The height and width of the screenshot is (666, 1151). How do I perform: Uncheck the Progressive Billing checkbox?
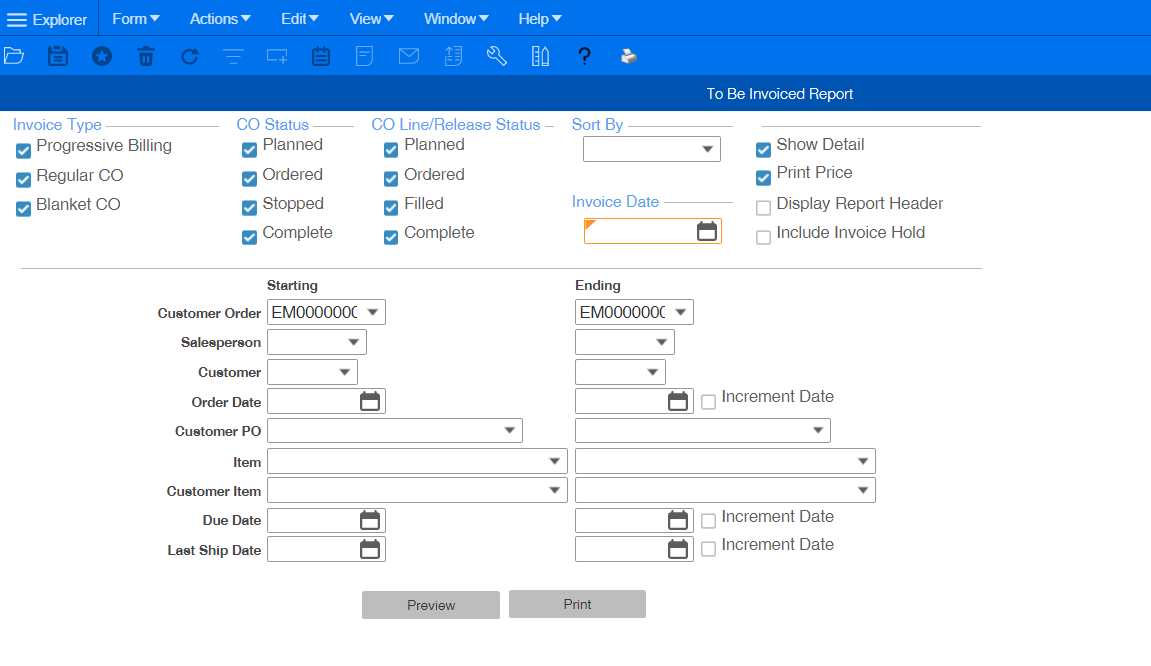tap(24, 151)
